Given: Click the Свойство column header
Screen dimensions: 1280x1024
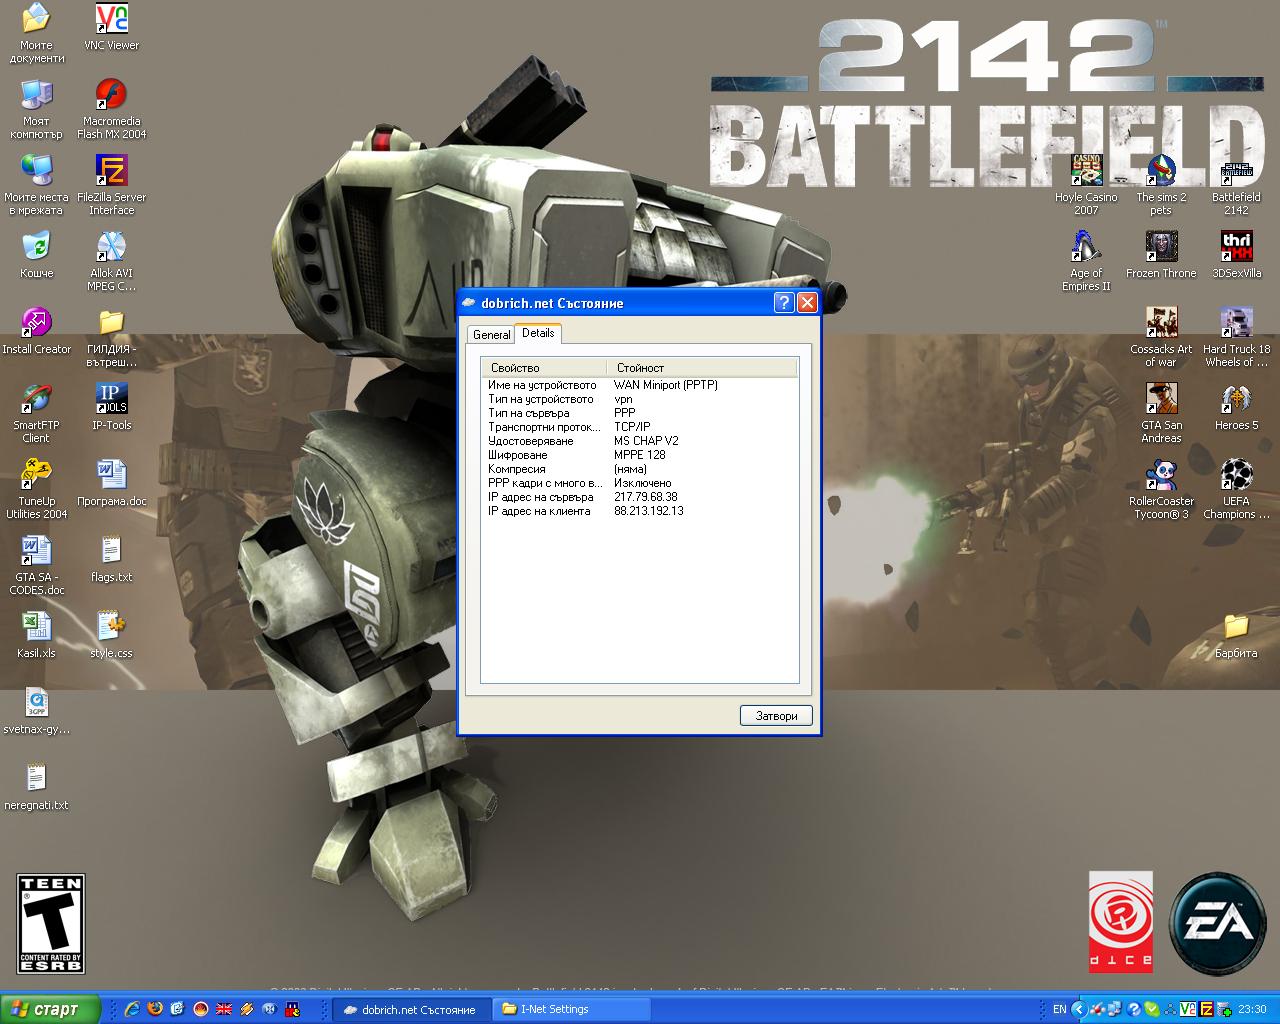Looking at the screenshot, I should (544, 368).
